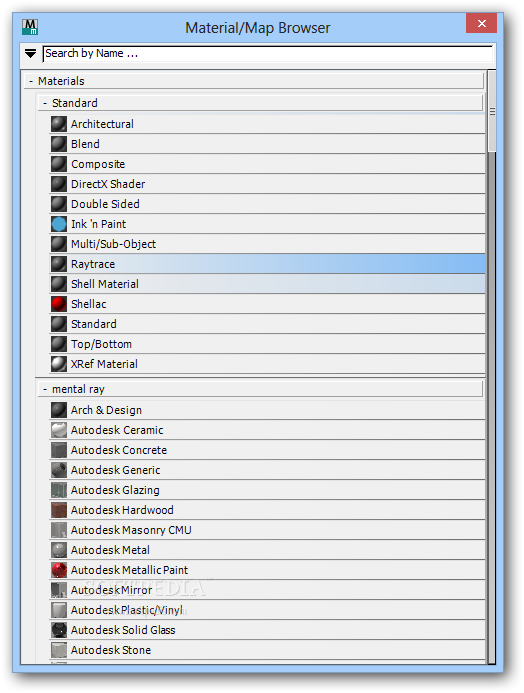
Task: Click the Top/Bottom sphere icon
Action: [59, 344]
